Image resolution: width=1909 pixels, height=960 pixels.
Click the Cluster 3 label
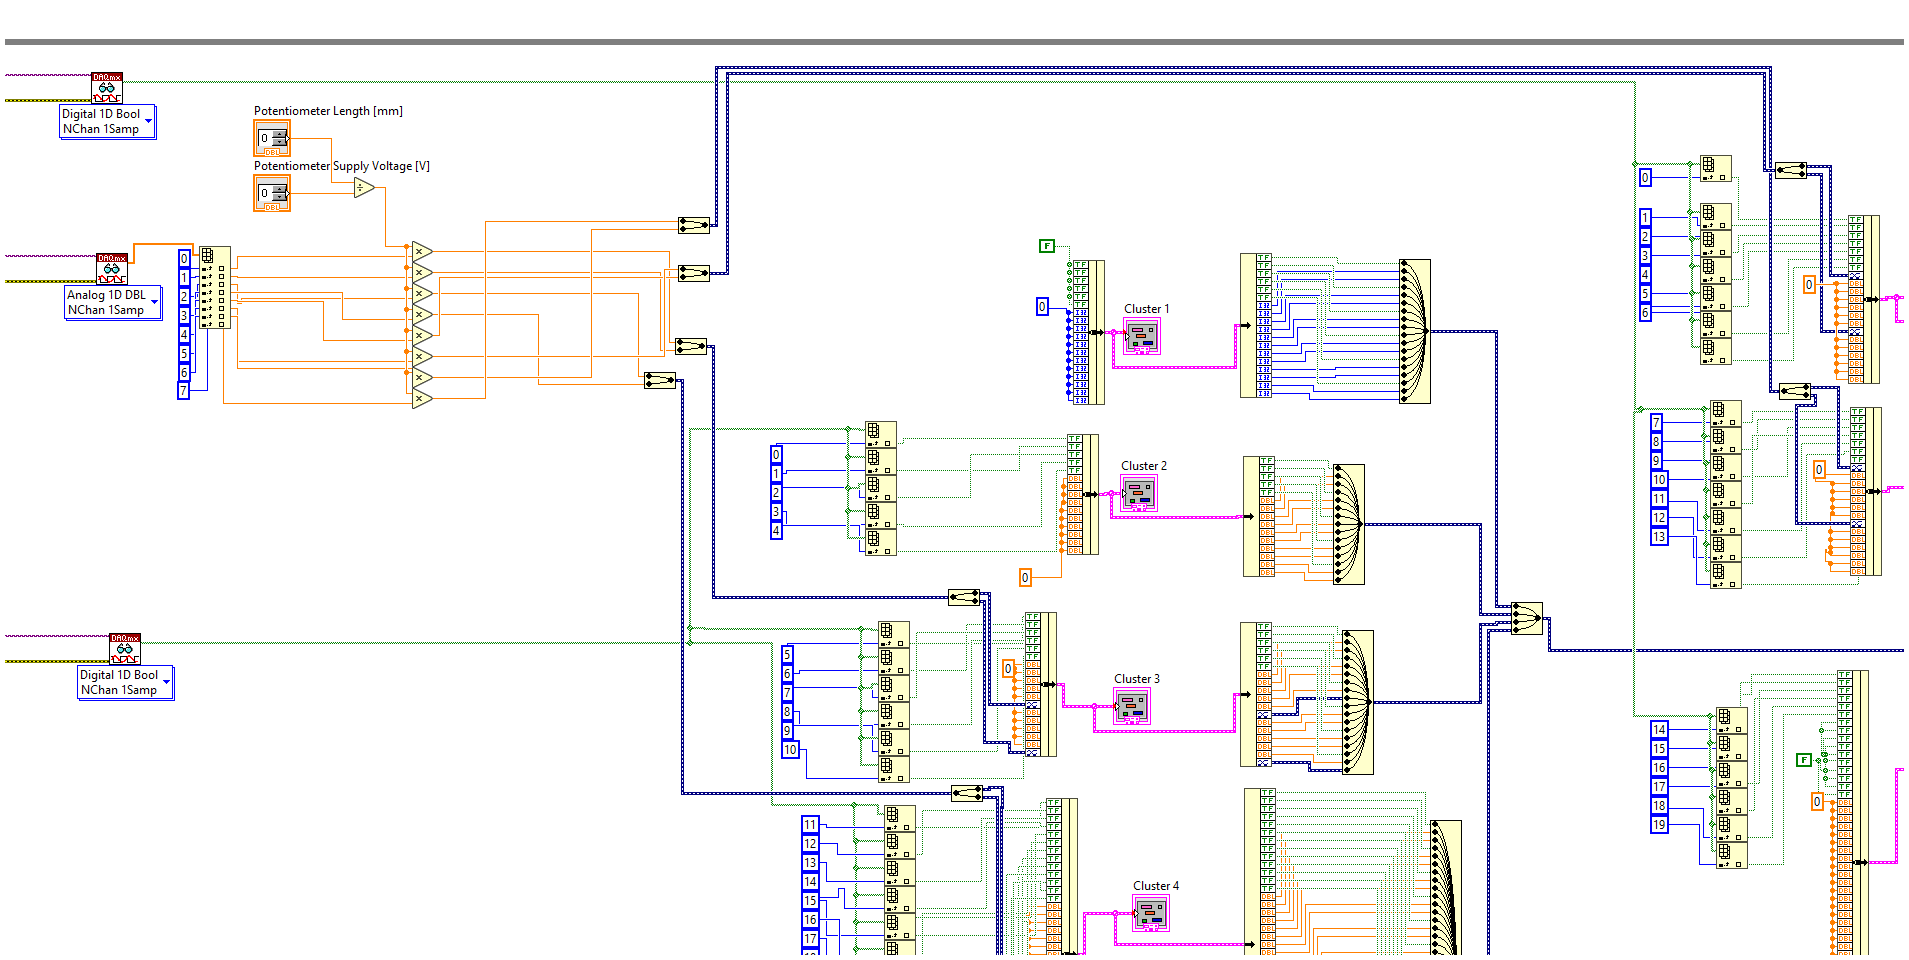pyautogui.click(x=1137, y=679)
